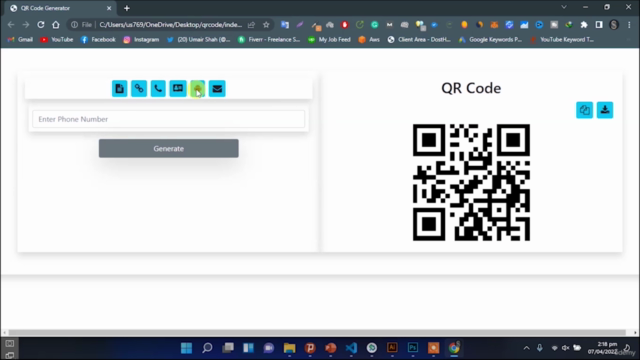Select the contact card QR type icon
This screenshot has width=640, height=360.
pos(178,89)
